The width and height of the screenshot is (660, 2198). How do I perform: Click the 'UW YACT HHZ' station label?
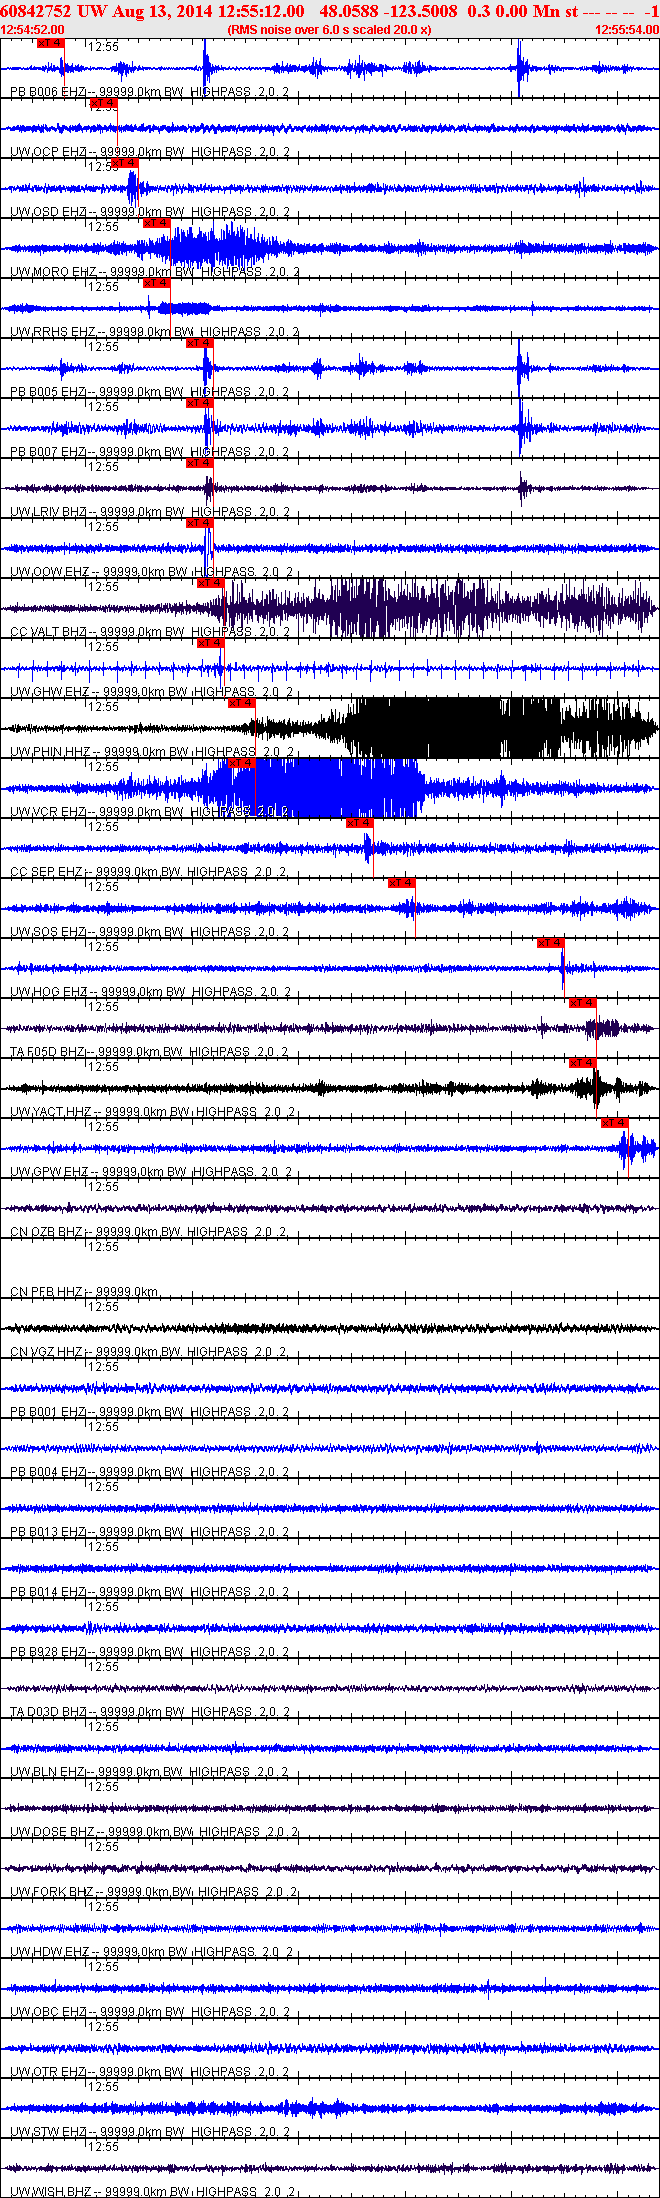(50, 1112)
